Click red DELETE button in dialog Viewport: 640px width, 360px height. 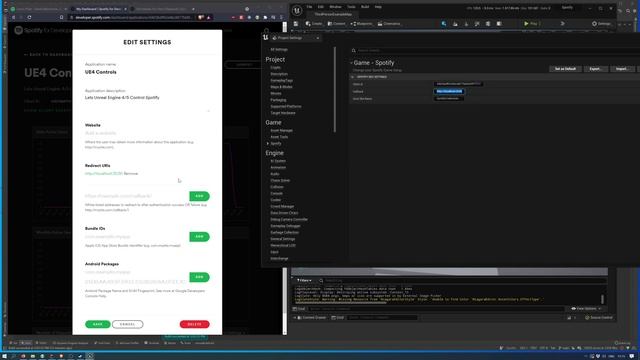pos(194,324)
